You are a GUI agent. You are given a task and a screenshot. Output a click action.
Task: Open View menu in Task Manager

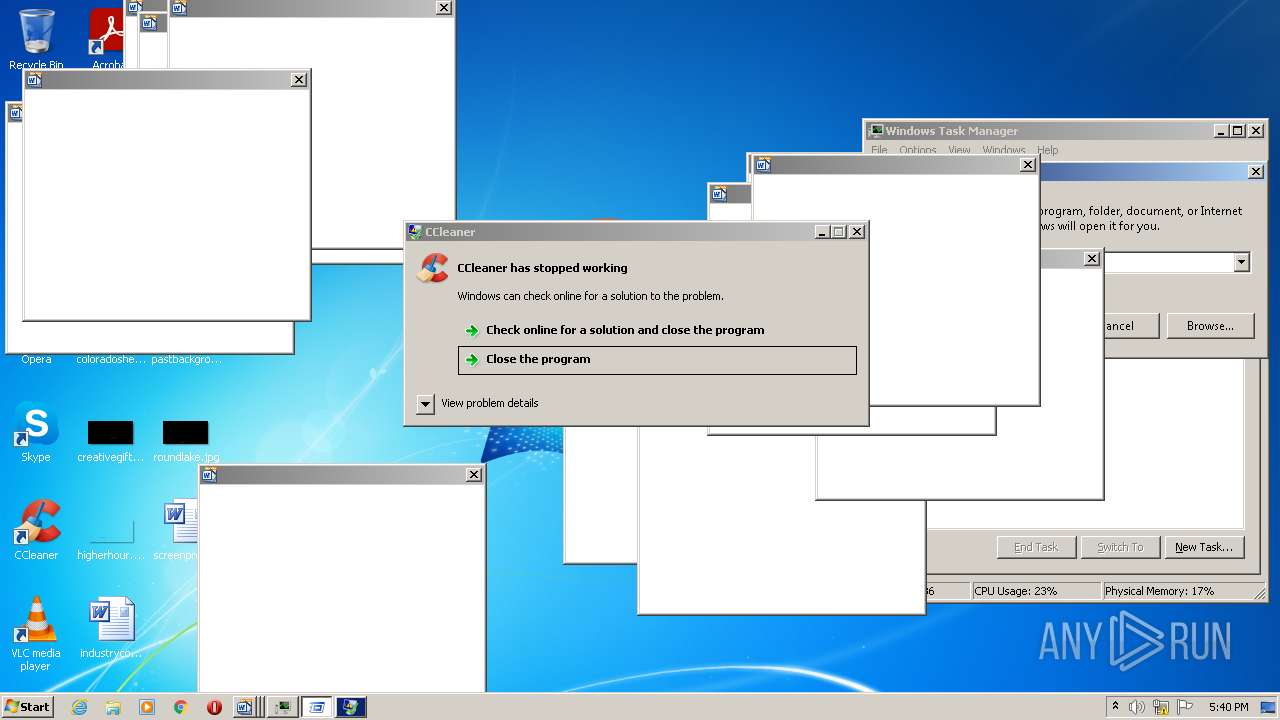tap(959, 150)
